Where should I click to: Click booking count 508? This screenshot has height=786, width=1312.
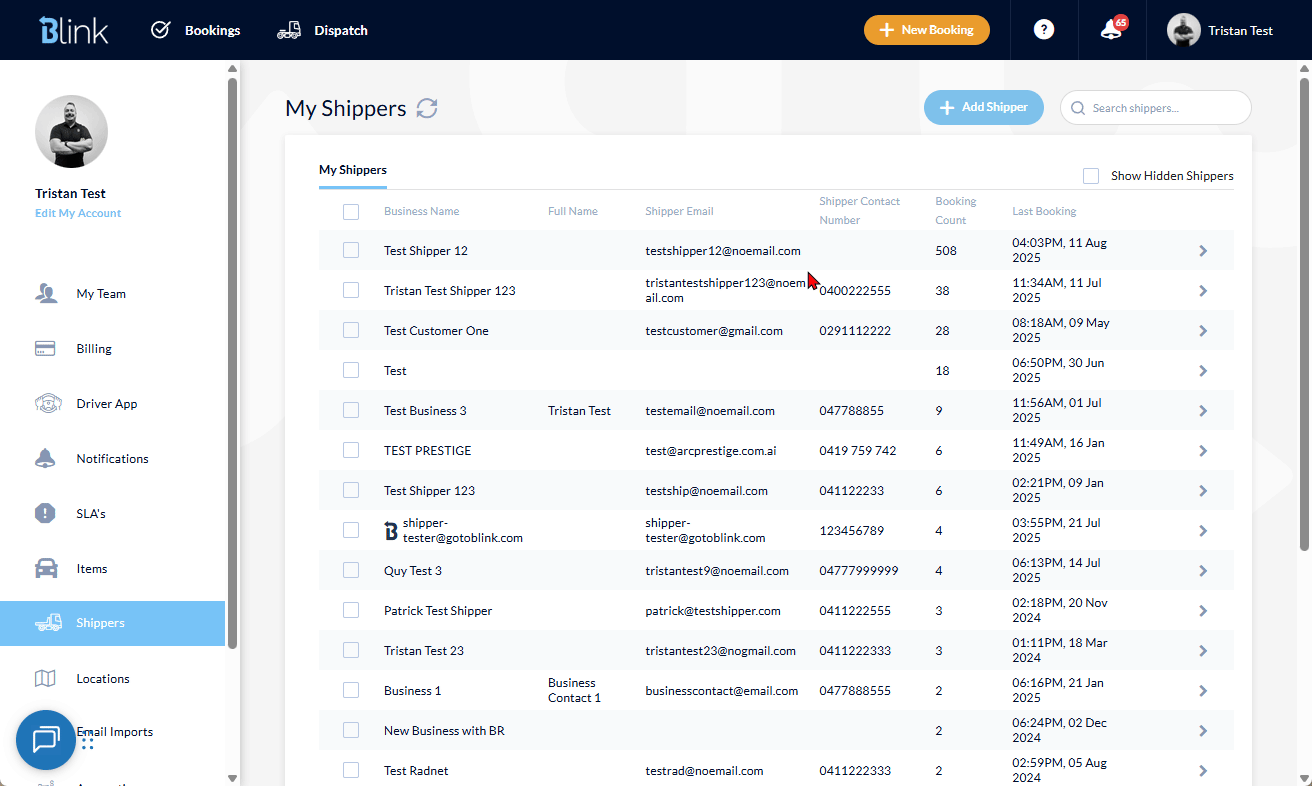(x=946, y=251)
